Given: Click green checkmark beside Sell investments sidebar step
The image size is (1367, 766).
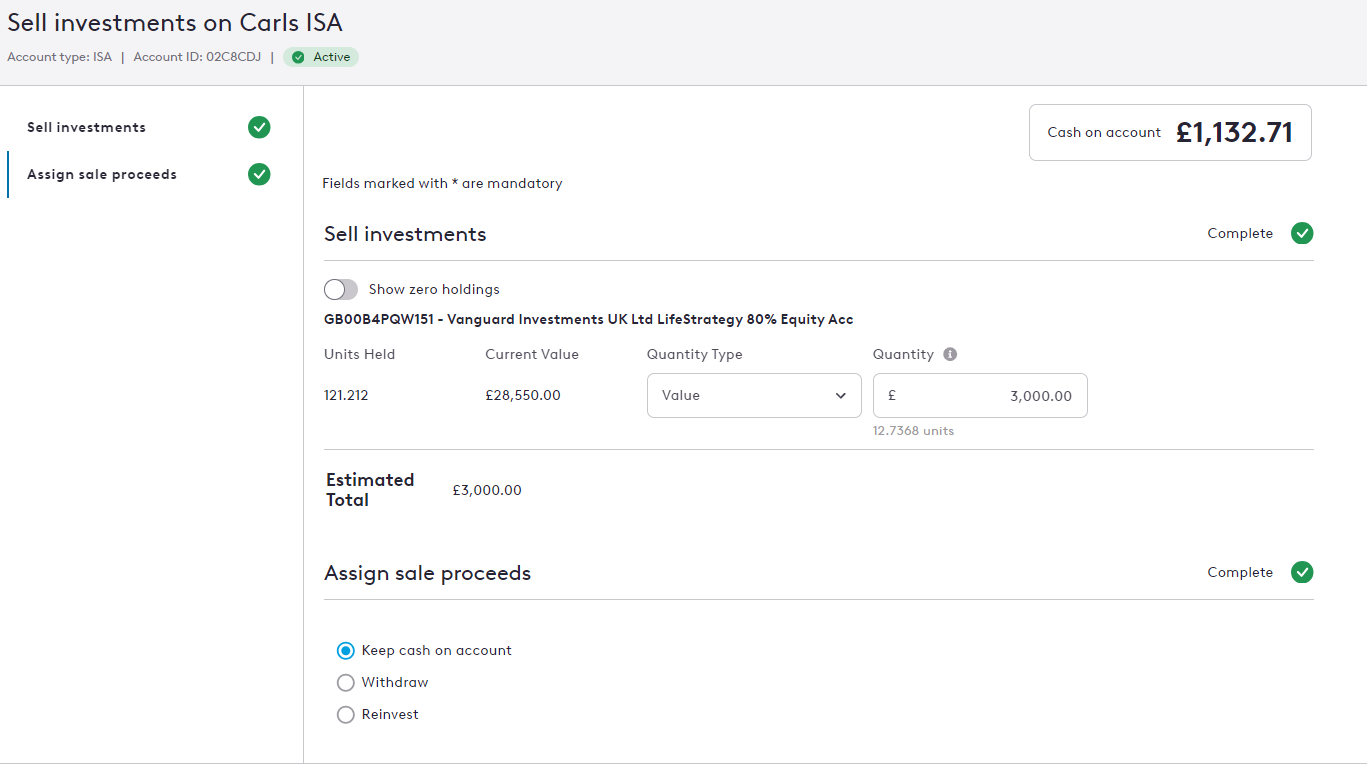Looking at the screenshot, I should point(259,127).
